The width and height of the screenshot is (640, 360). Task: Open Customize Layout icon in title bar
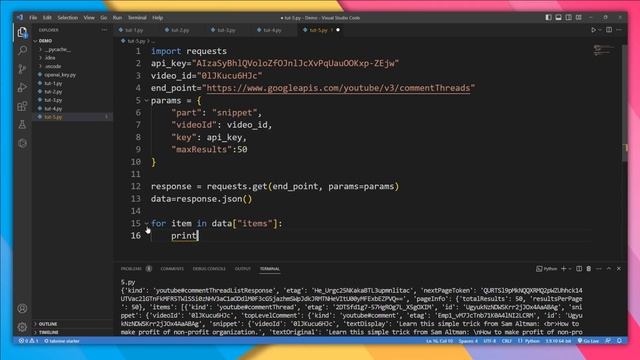coord(579,18)
